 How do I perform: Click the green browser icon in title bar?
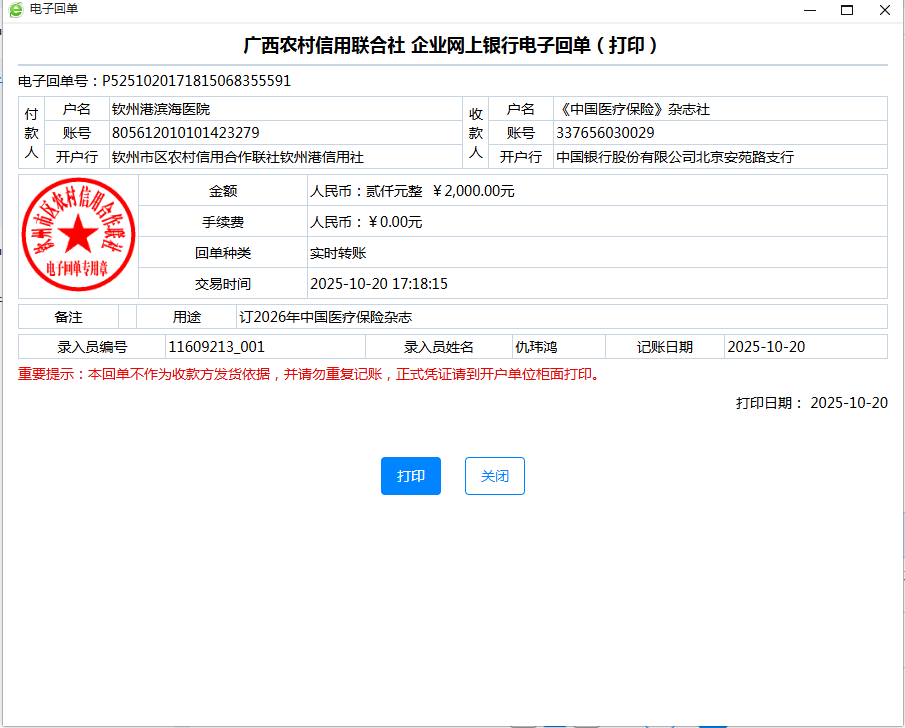pos(15,9)
